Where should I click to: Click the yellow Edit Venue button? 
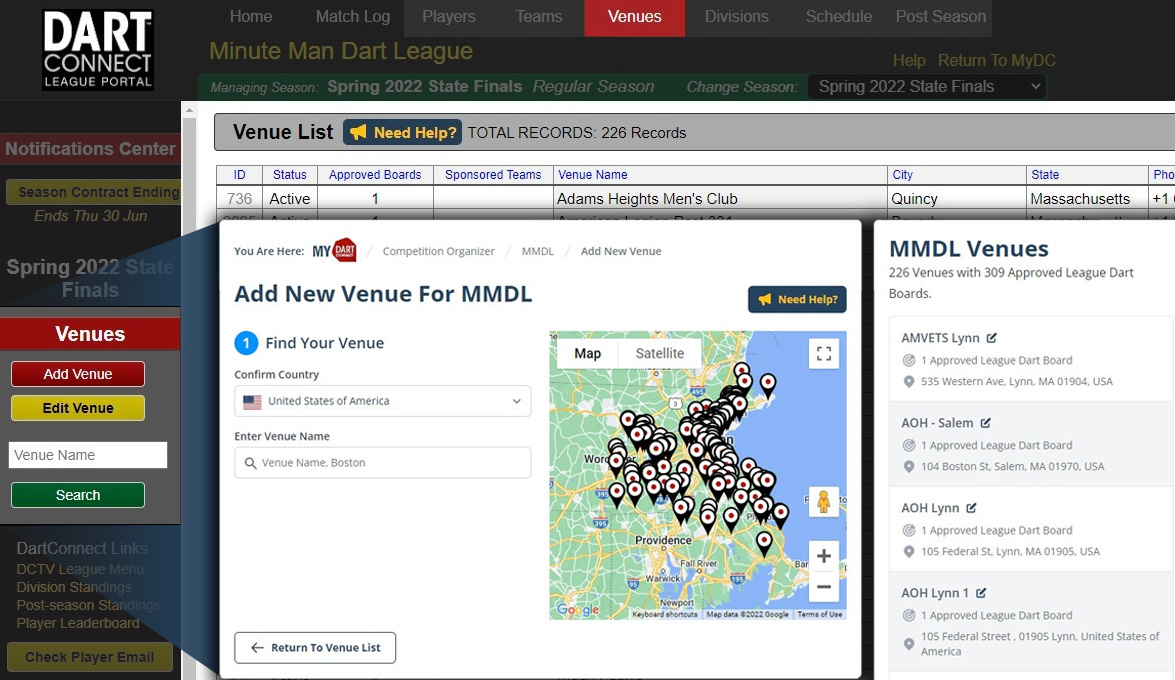pos(78,408)
